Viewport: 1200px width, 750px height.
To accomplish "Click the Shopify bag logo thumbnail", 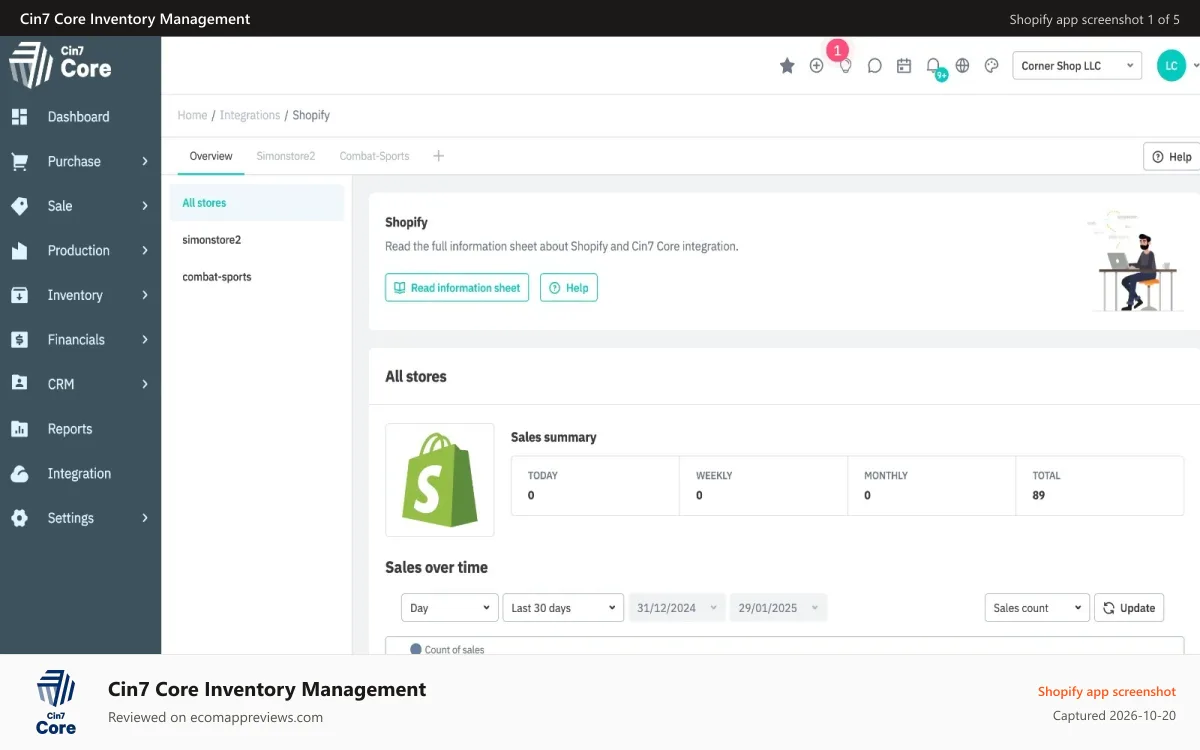I will [440, 480].
